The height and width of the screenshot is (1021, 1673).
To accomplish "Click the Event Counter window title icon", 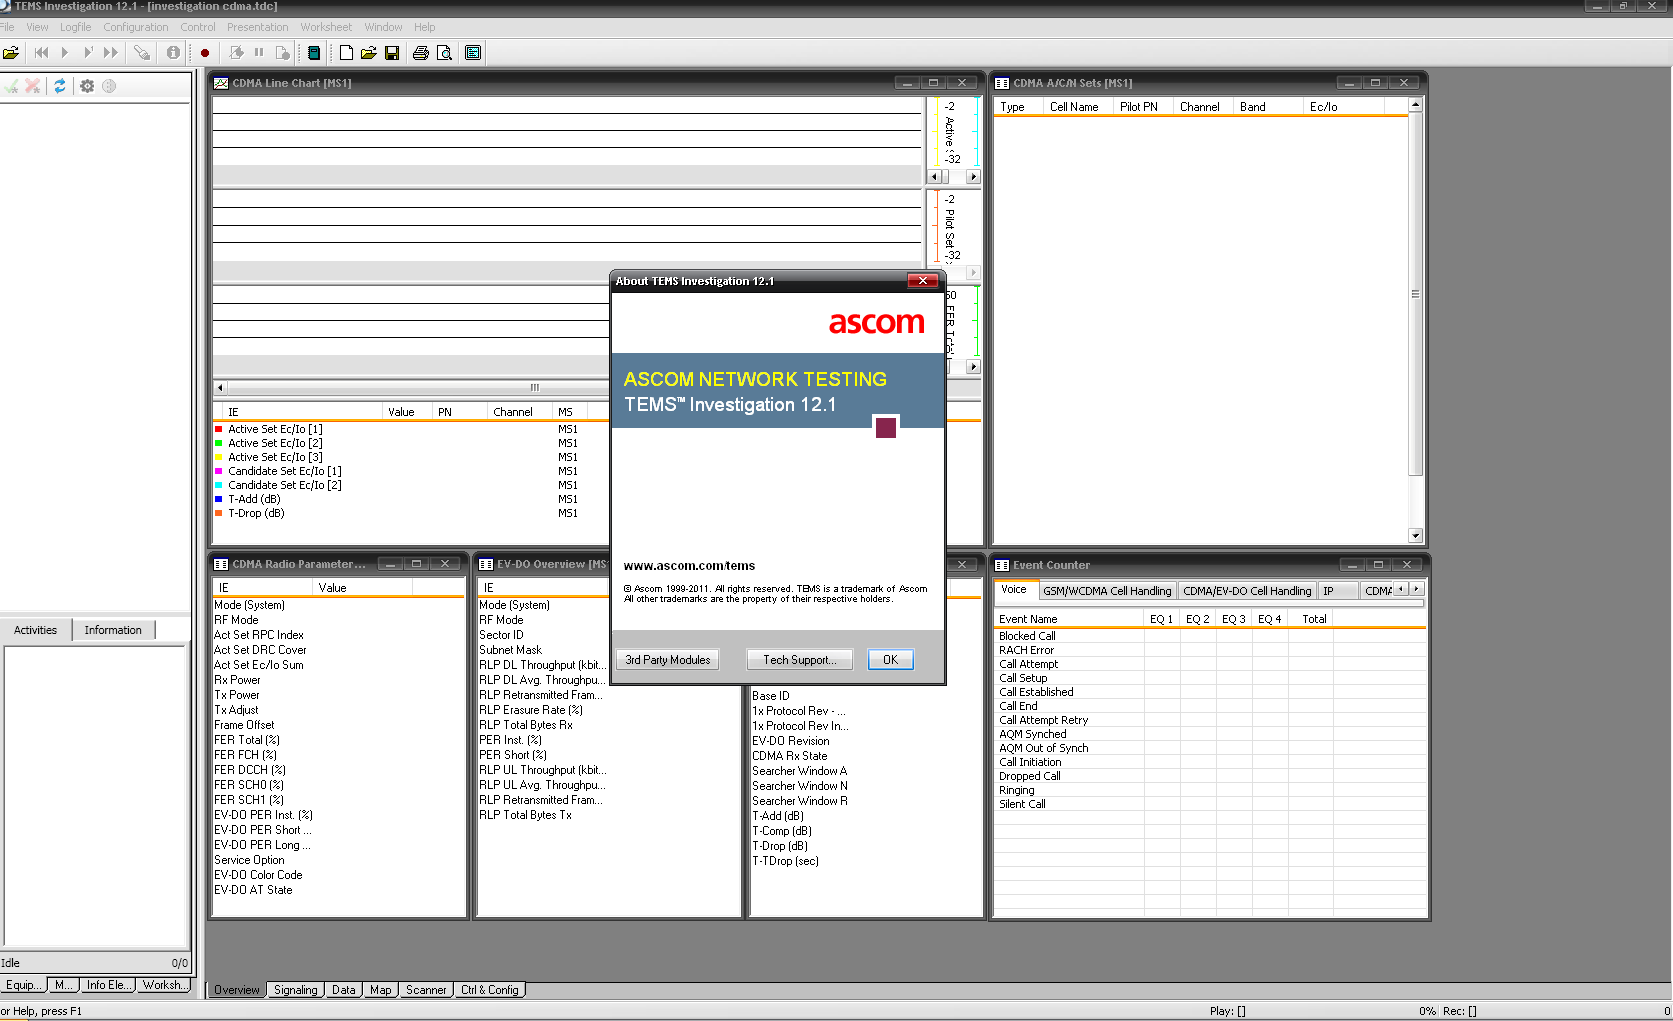I will pos(1002,565).
